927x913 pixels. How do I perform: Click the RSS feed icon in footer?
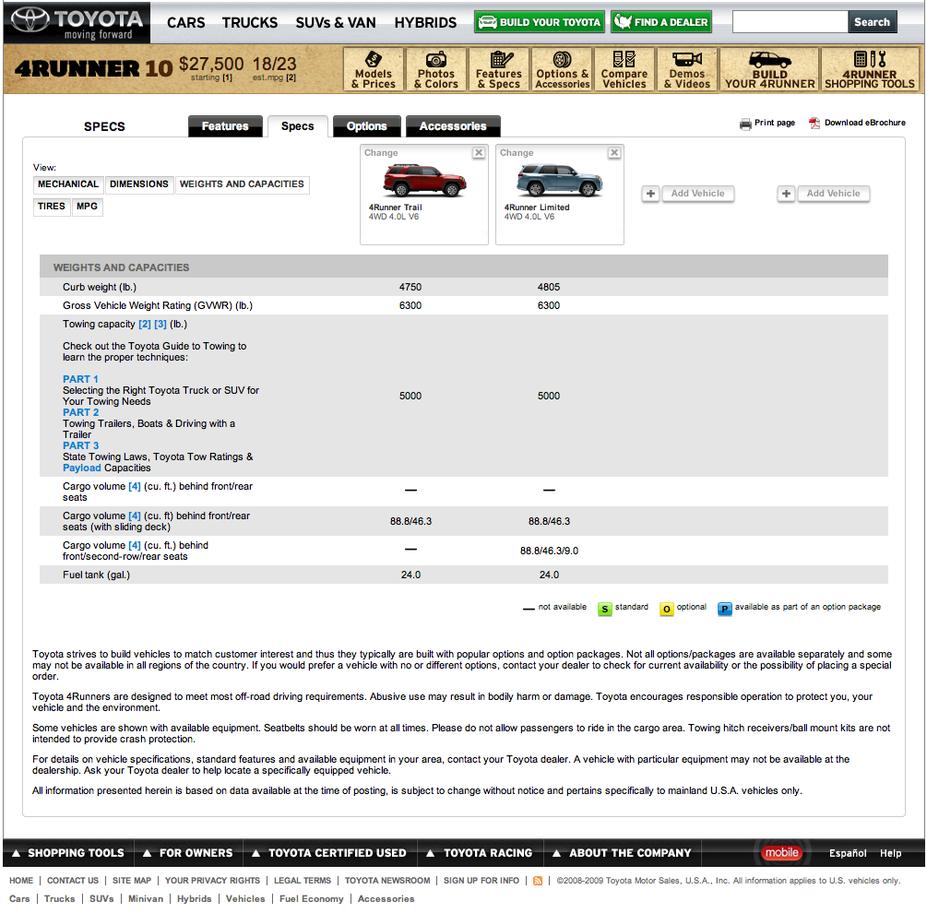537,880
